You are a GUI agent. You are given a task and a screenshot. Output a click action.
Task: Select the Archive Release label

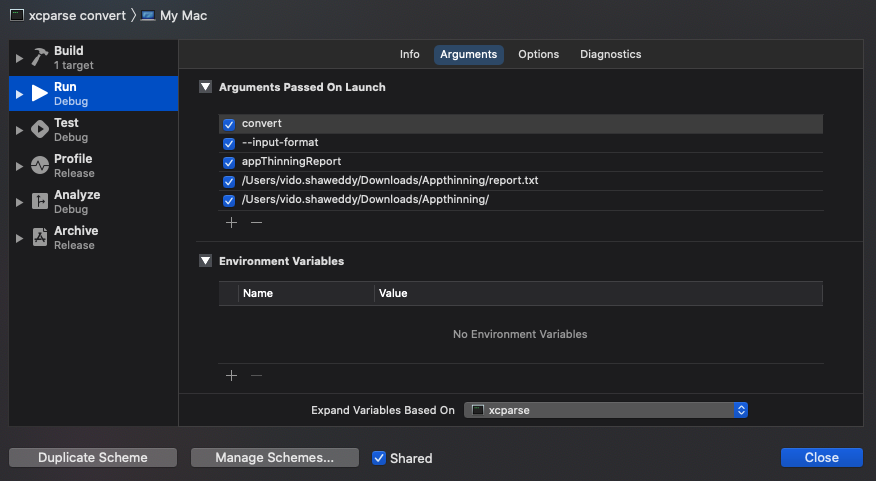click(76, 237)
